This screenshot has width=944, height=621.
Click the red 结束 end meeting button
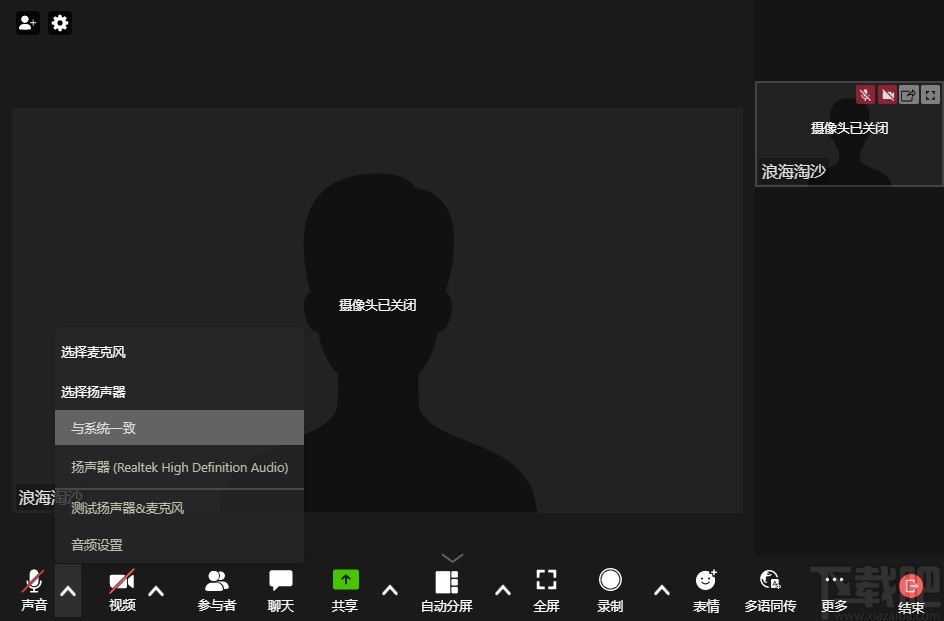pos(910,589)
